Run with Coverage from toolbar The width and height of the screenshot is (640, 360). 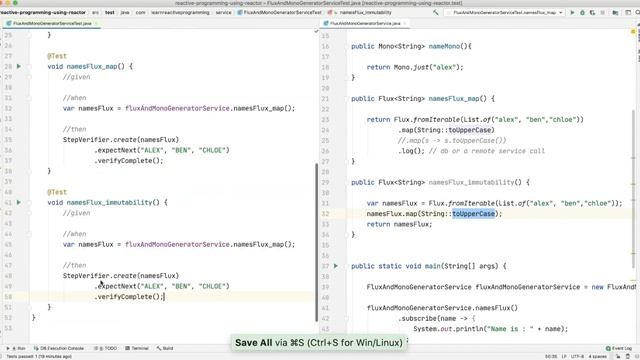pos(592,13)
